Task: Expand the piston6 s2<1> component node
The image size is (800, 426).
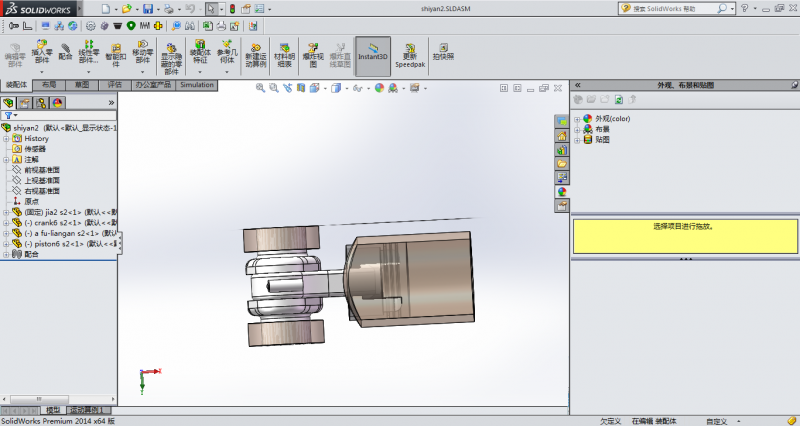Action: [x=6, y=243]
